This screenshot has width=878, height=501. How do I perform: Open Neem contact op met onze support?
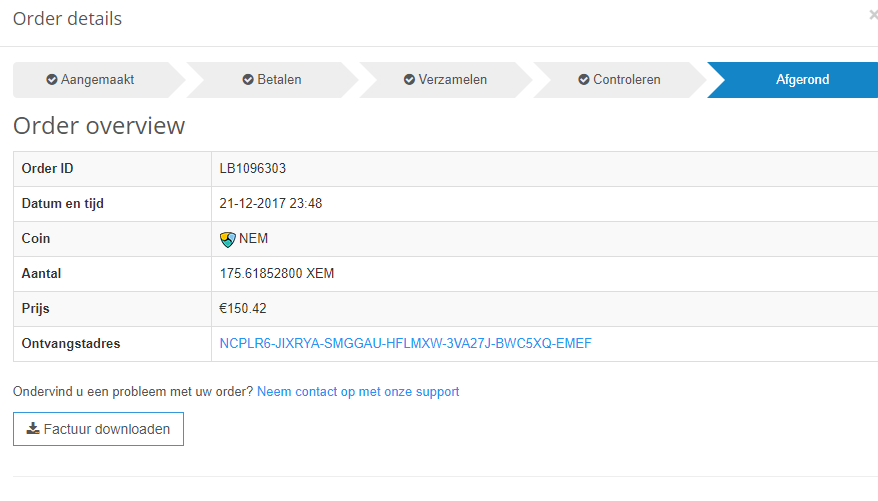click(x=358, y=392)
